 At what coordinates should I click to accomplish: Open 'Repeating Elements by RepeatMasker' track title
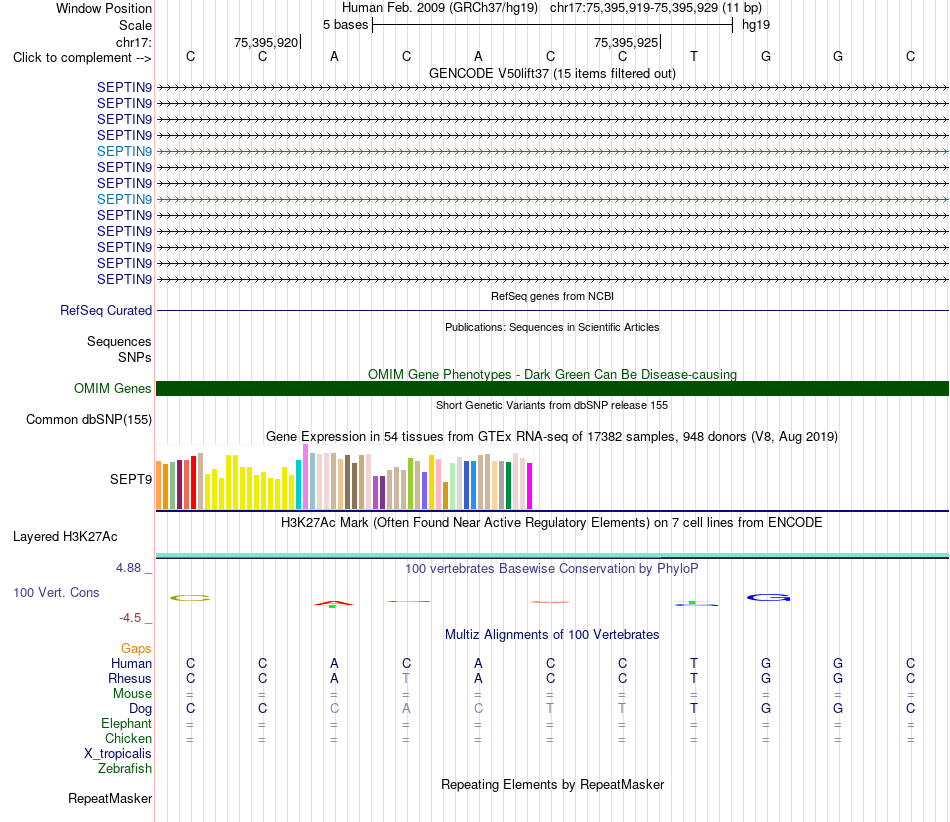pos(552,784)
